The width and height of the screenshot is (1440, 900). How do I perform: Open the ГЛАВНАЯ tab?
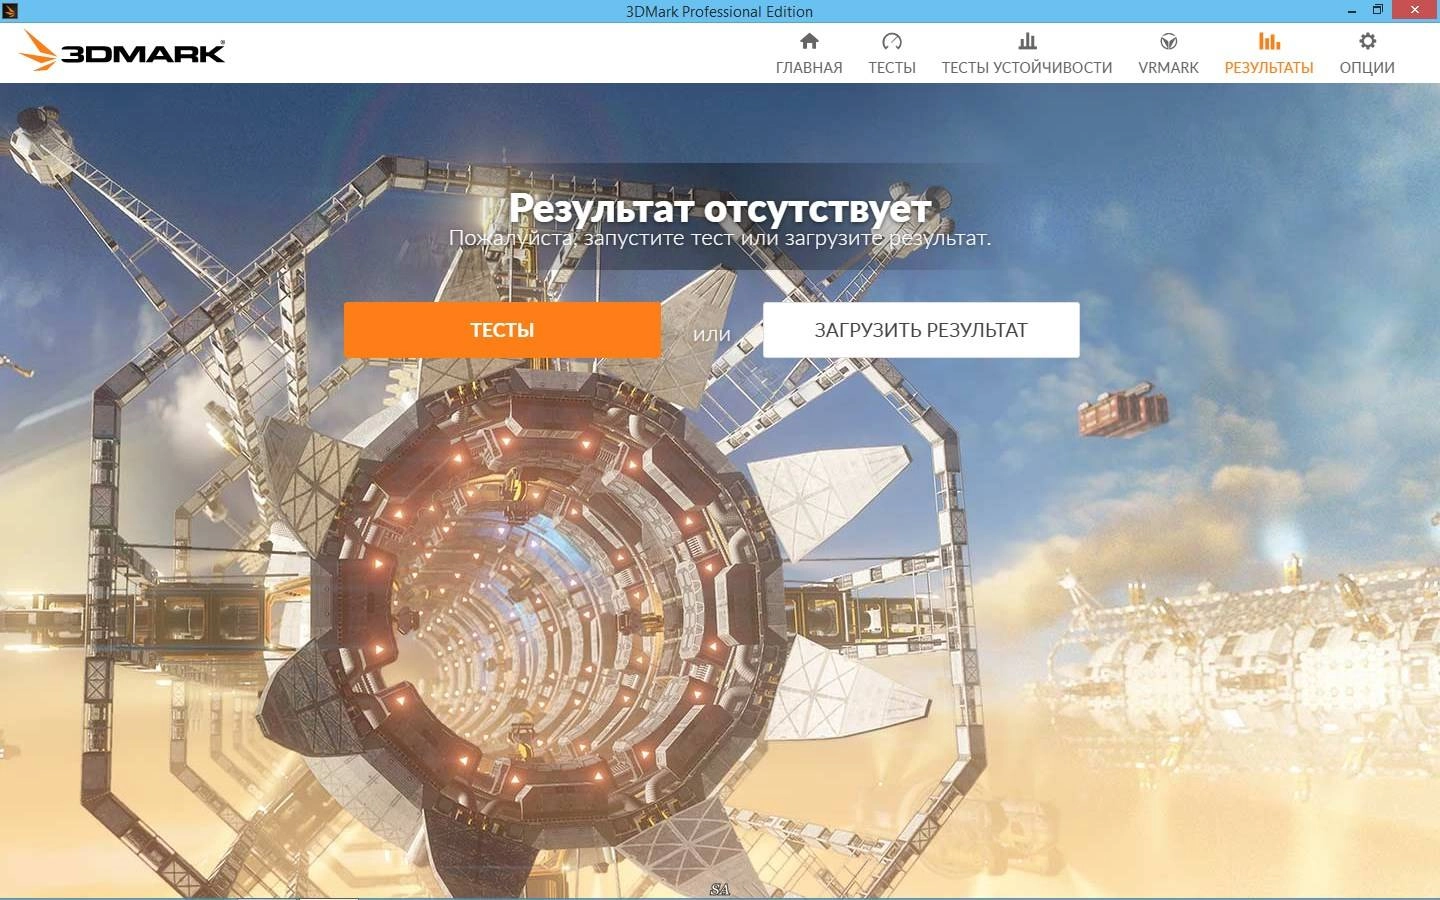[x=809, y=67]
